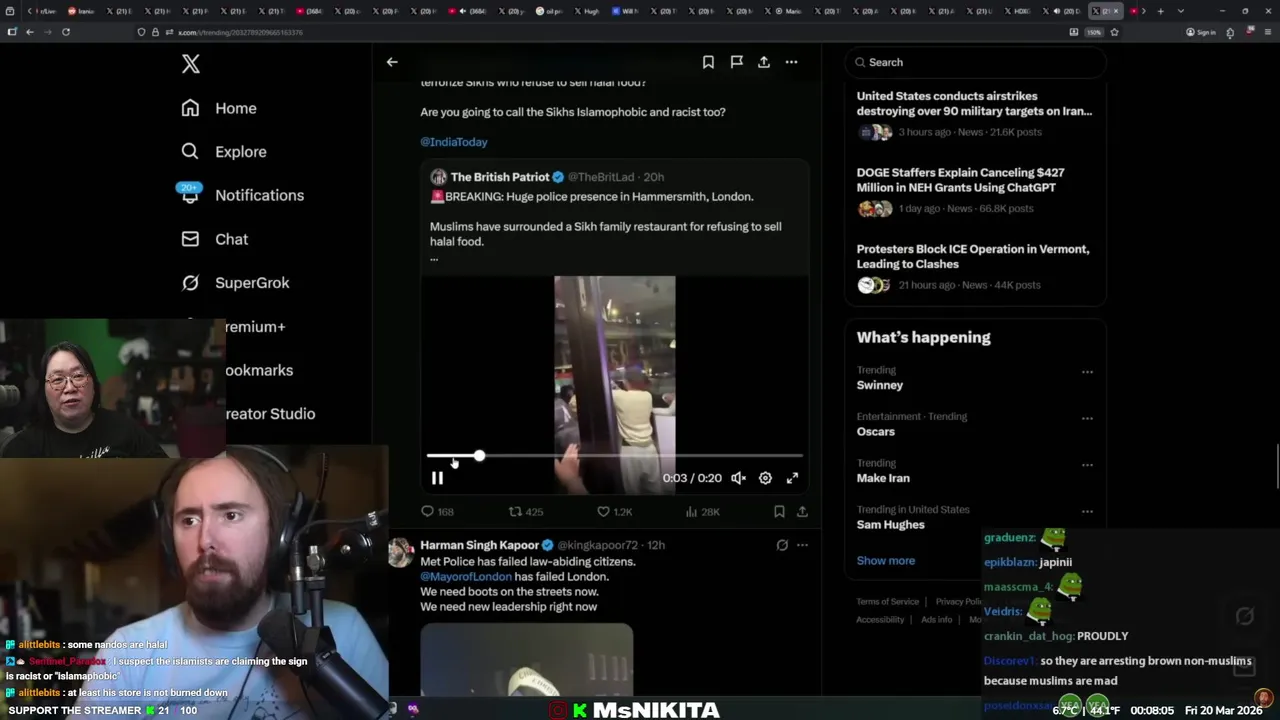Open the Accessibility footer link
Viewport: 1280px width, 720px height.
[880, 620]
